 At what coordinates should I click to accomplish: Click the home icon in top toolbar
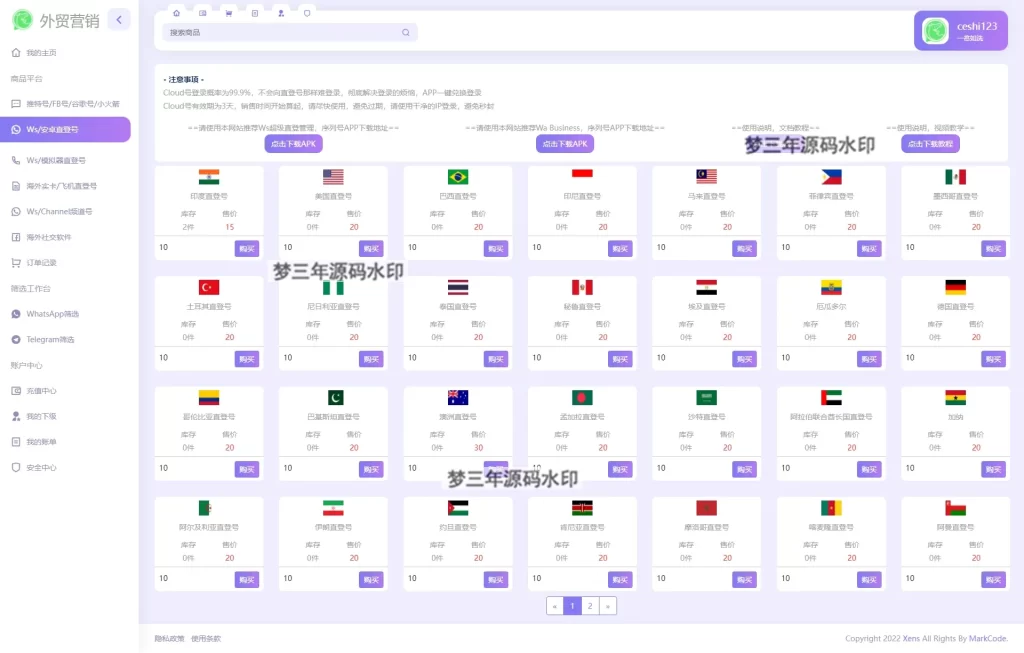[177, 13]
